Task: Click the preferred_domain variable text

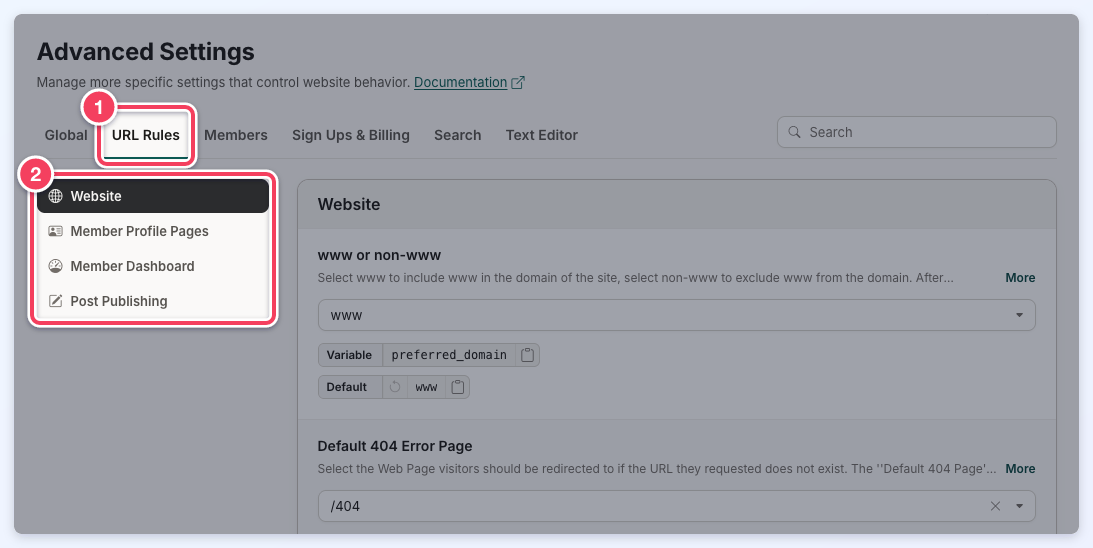Action: (449, 355)
